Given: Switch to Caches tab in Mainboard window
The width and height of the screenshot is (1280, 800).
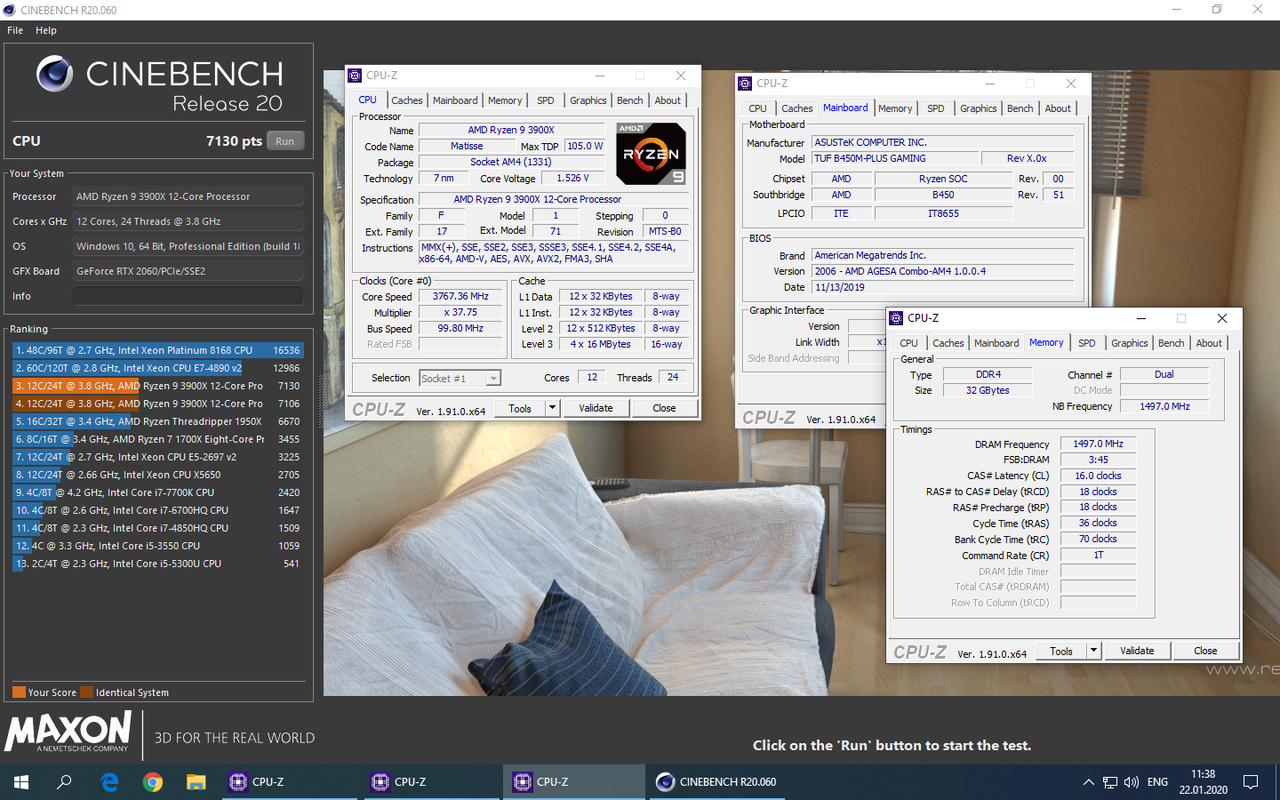Looking at the screenshot, I should coord(797,108).
